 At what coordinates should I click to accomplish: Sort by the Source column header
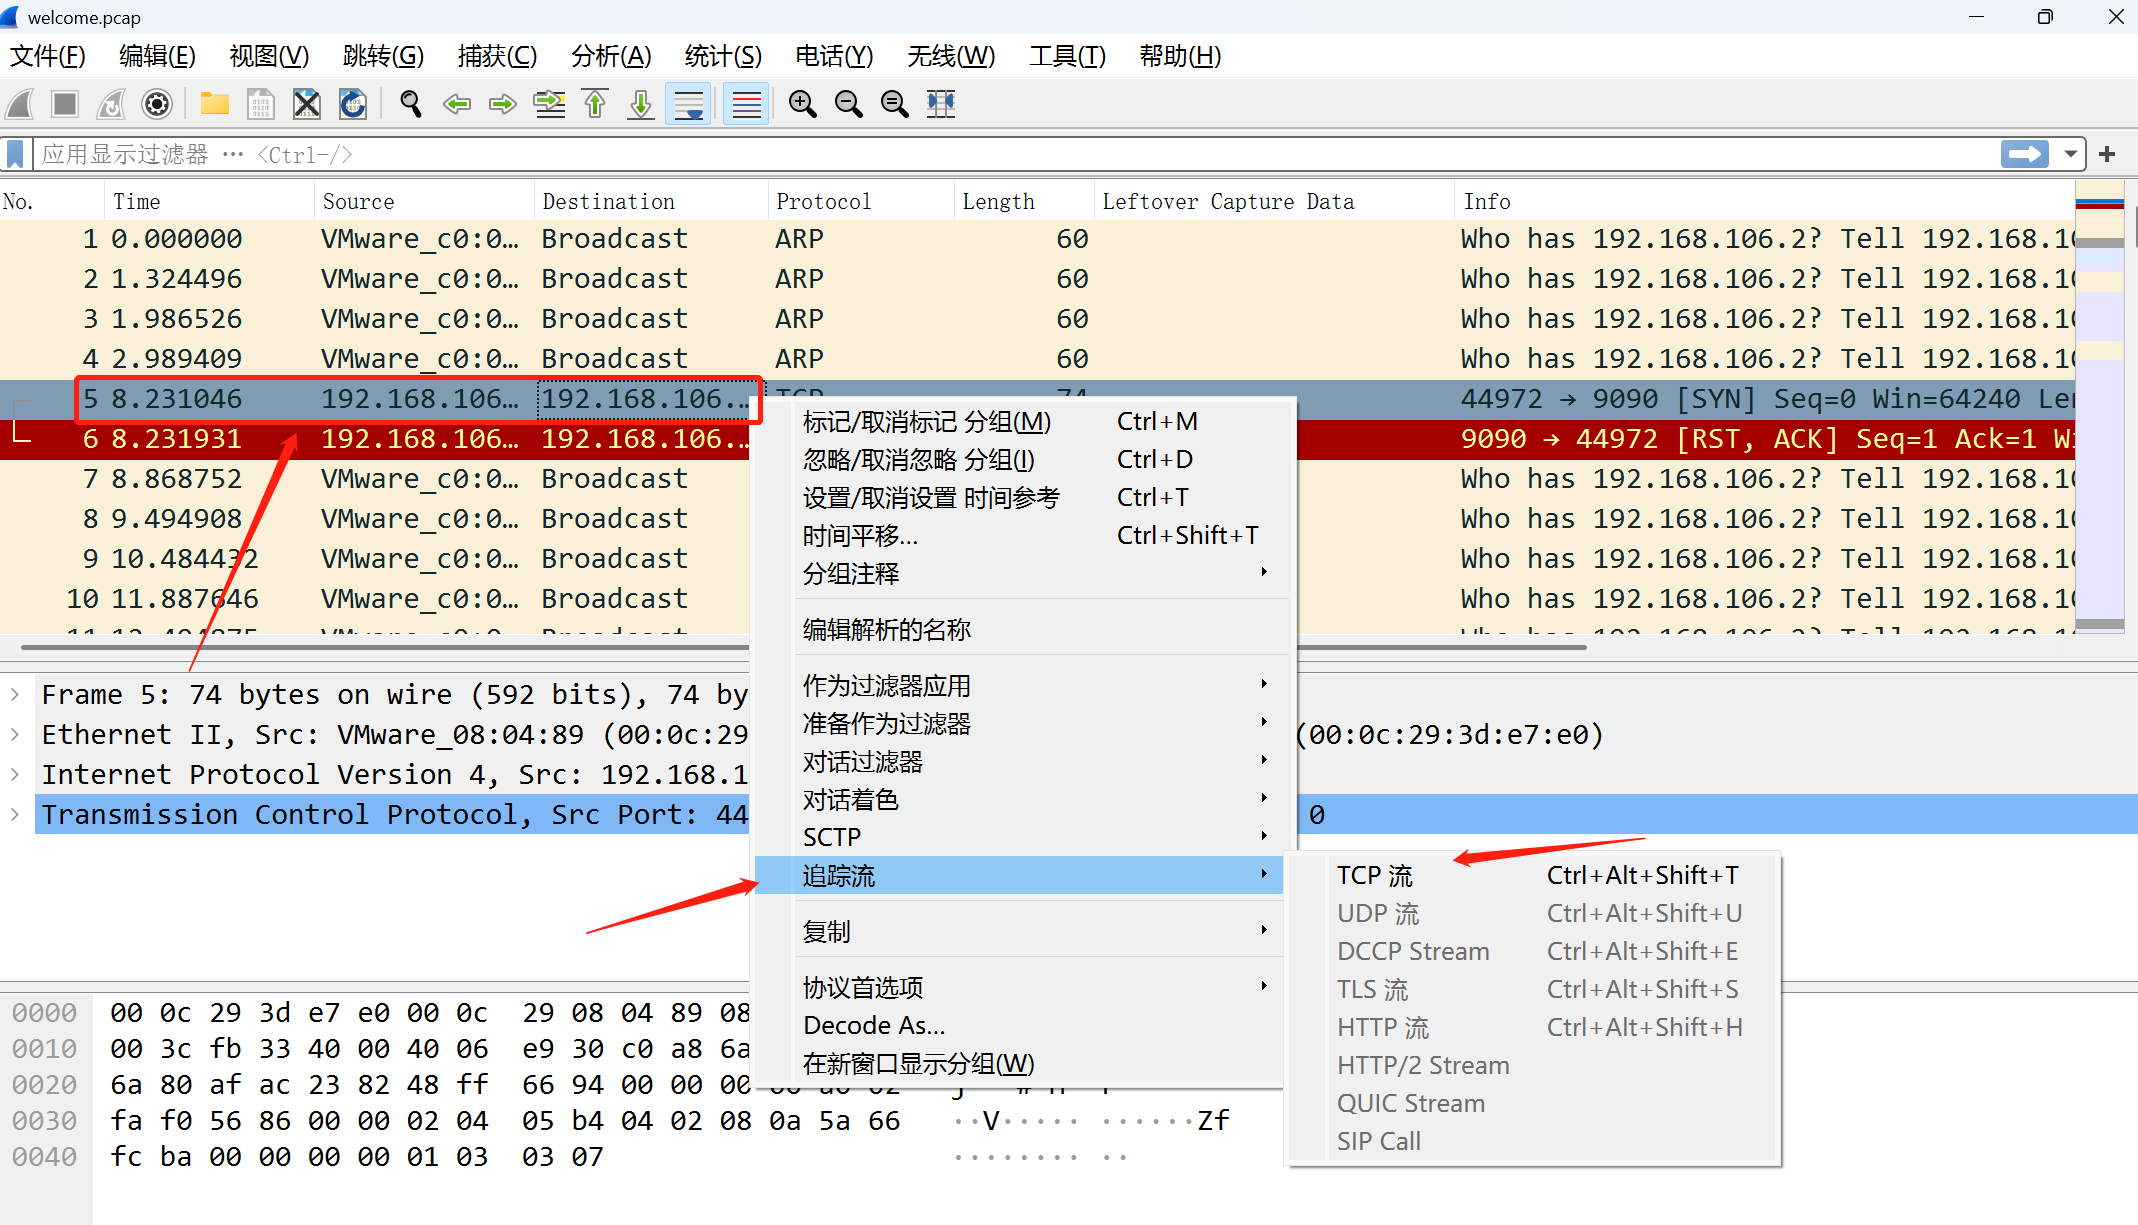coord(424,201)
